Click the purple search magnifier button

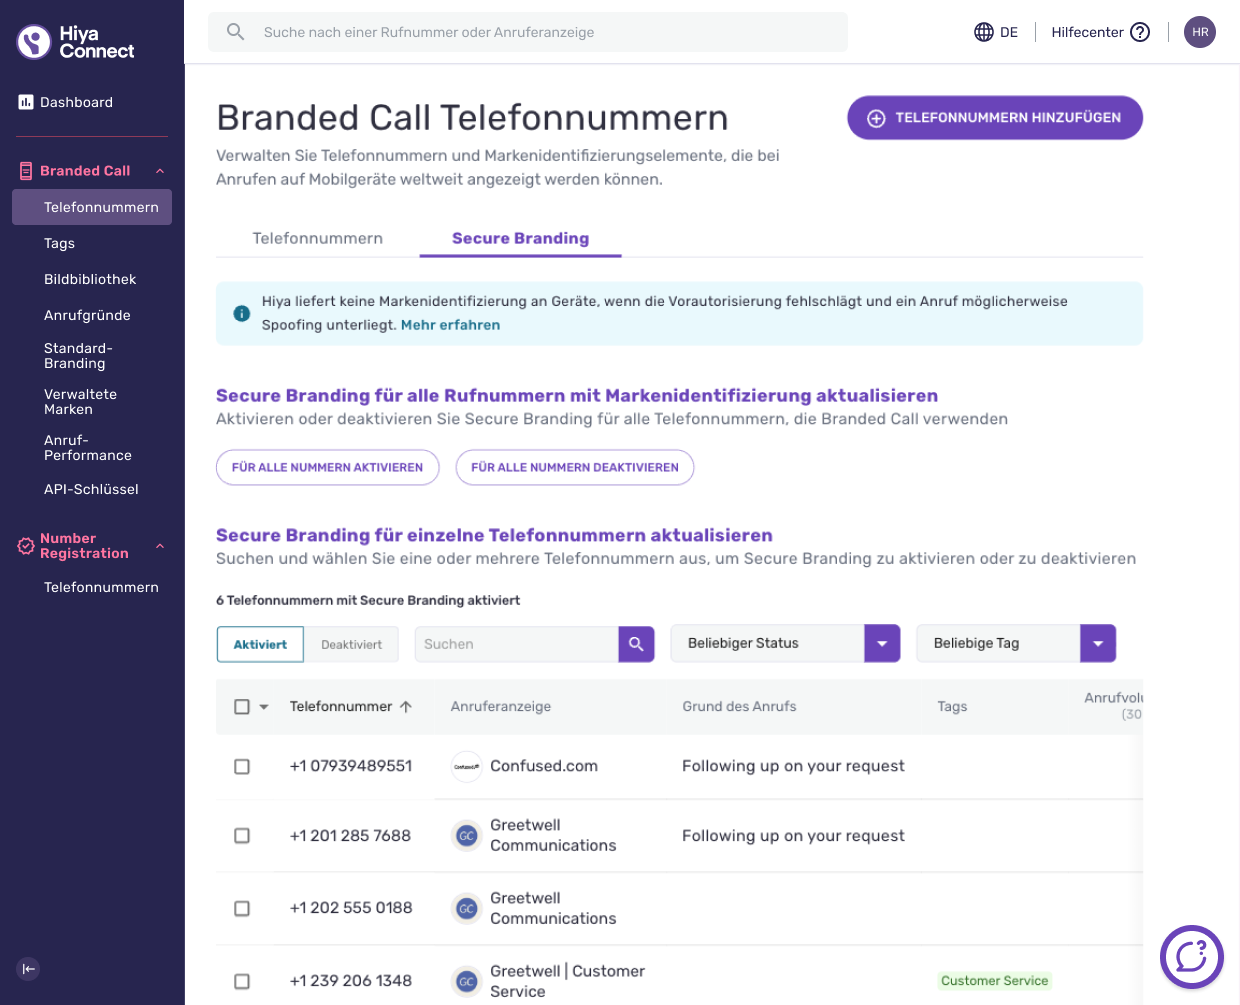[x=636, y=644]
